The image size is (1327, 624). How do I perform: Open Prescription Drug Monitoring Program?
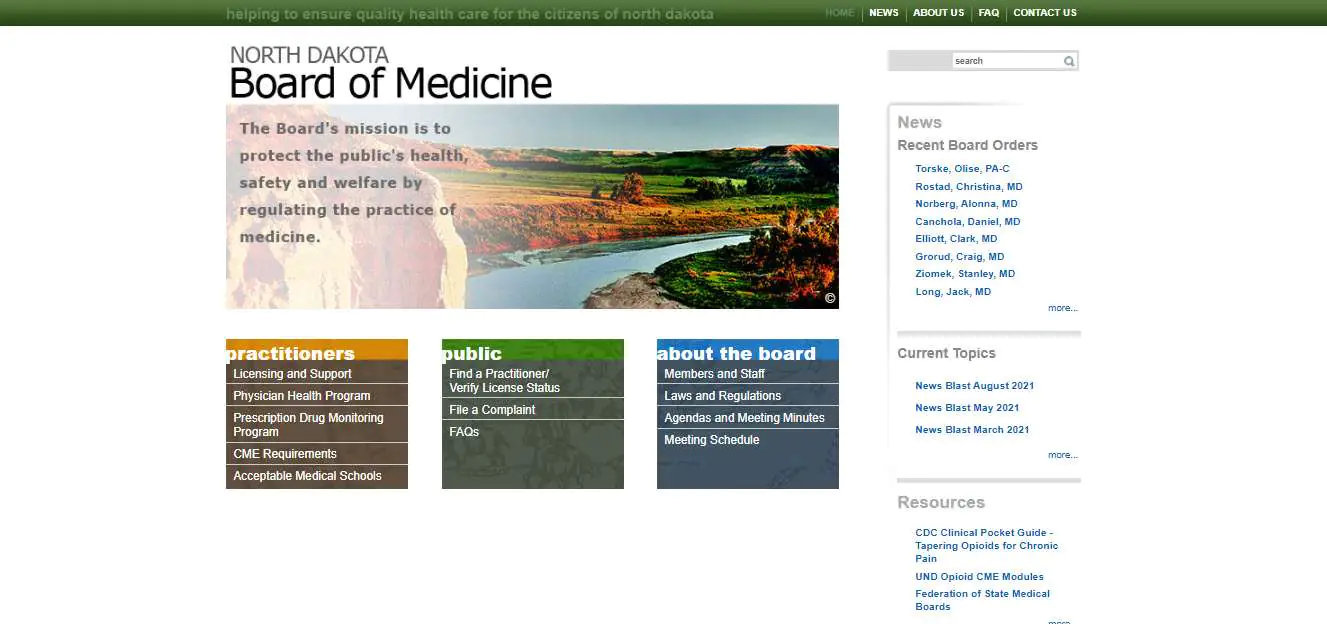[304, 424]
